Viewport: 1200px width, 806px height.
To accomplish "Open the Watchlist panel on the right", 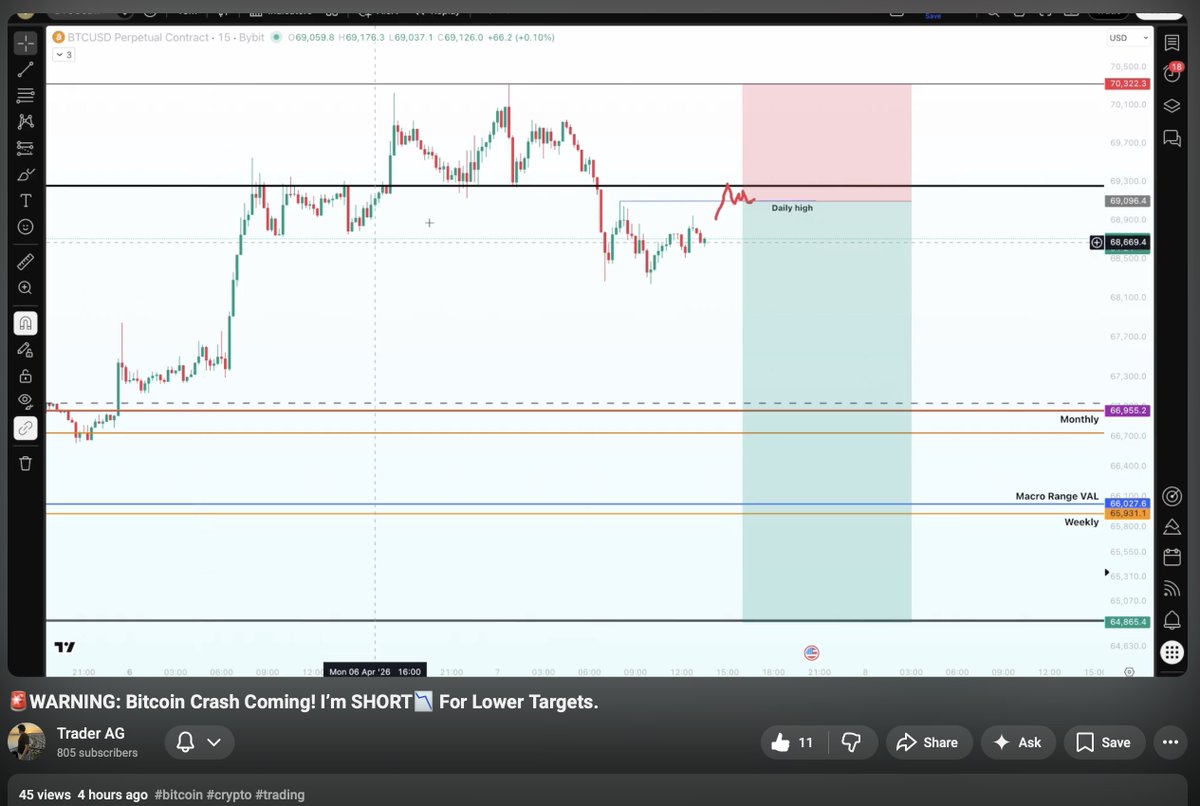I will 1172,44.
